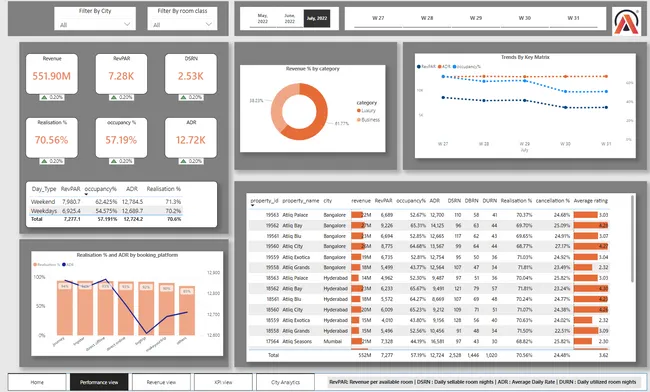The height and width of the screenshot is (392, 650).
Task: Click the sort arrow under property_id header
Action: coord(252,205)
